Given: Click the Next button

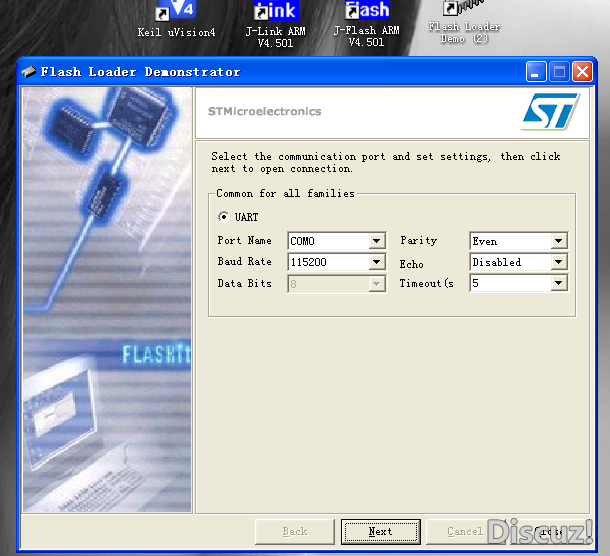Looking at the screenshot, I should pos(380,531).
